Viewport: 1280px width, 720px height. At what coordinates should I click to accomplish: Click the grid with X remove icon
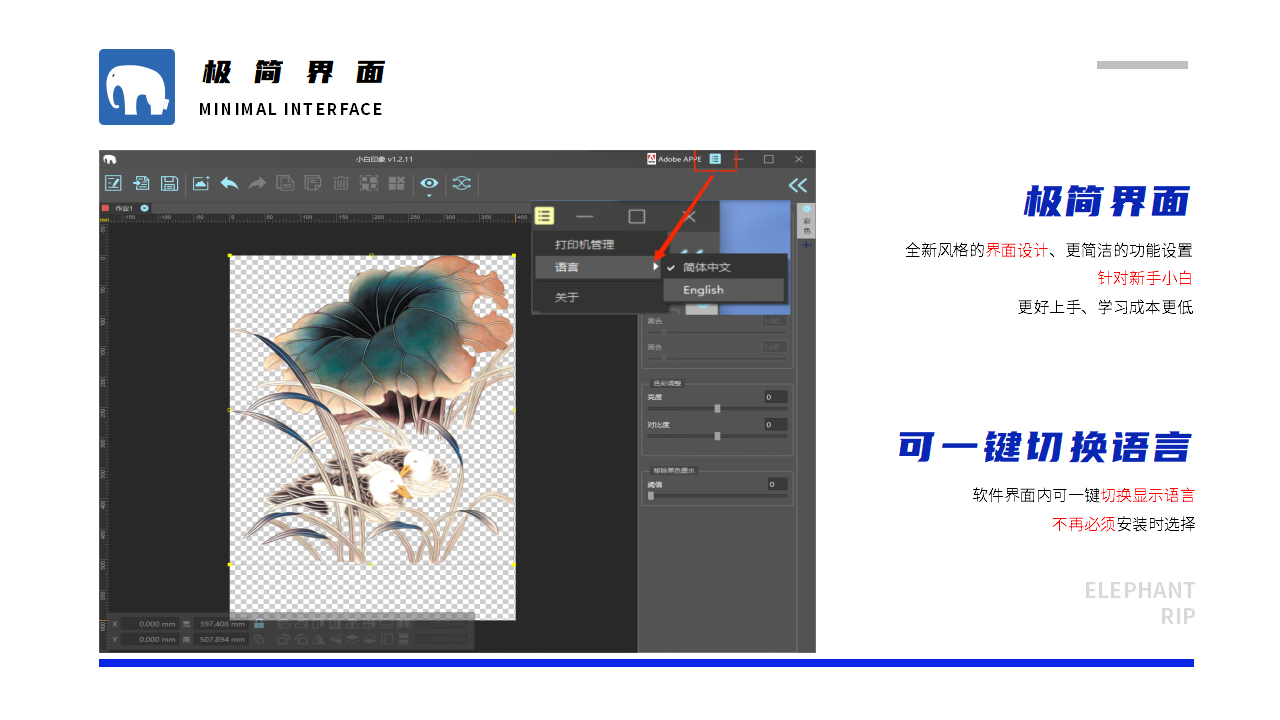pyautogui.click(x=397, y=183)
